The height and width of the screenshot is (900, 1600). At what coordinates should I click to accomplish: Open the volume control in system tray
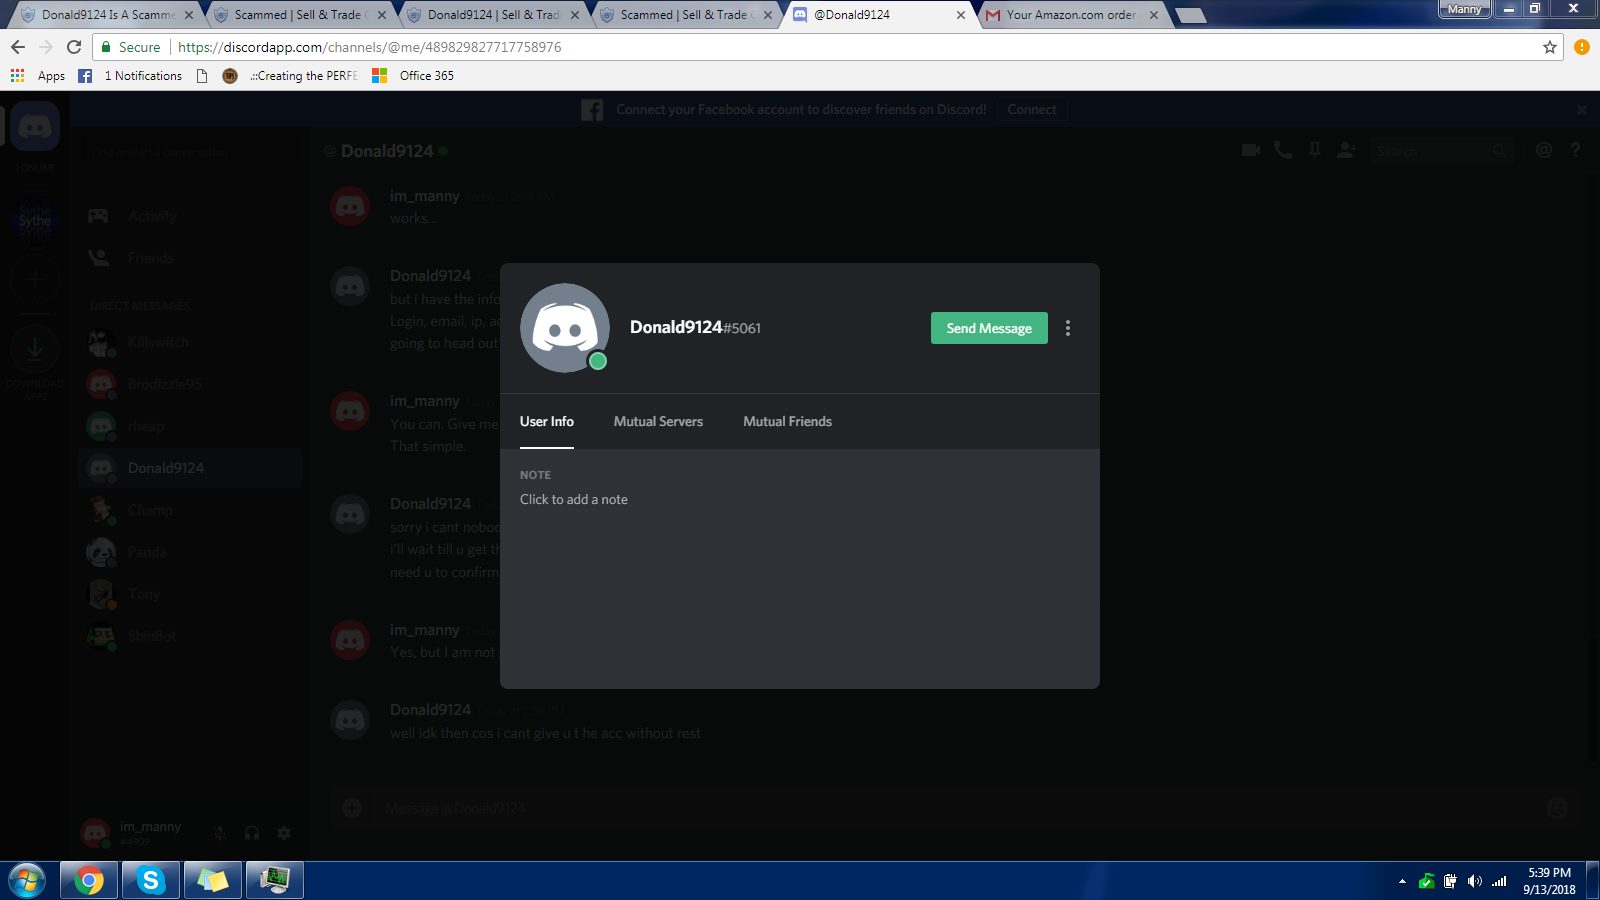[x=1475, y=881]
